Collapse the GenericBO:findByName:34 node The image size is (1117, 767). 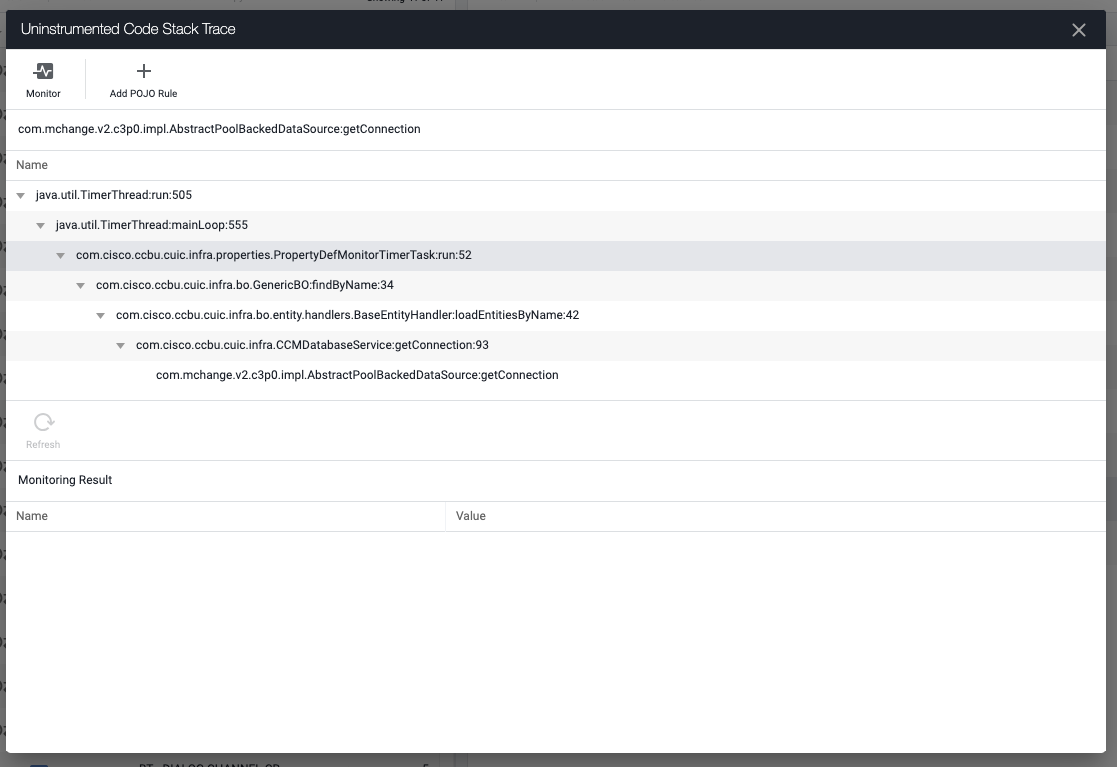[80, 286]
